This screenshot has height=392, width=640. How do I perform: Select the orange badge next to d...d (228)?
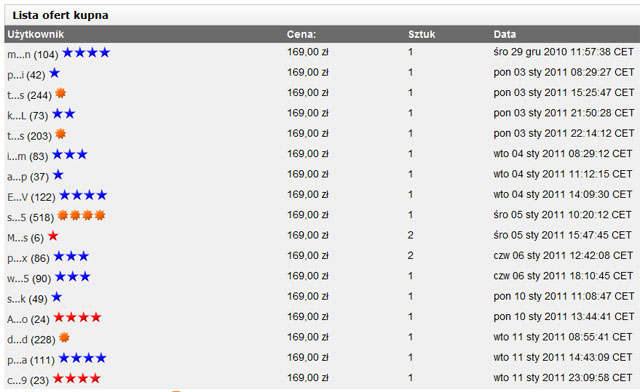point(64,338)
